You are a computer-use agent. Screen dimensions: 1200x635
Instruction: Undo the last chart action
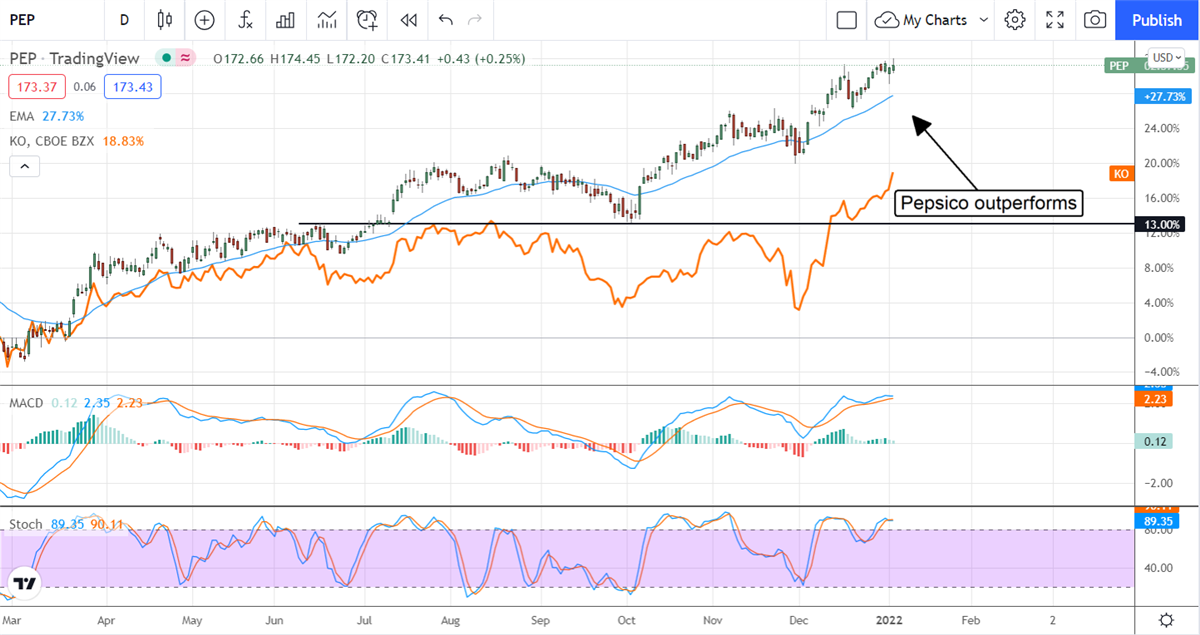[445, 20]
